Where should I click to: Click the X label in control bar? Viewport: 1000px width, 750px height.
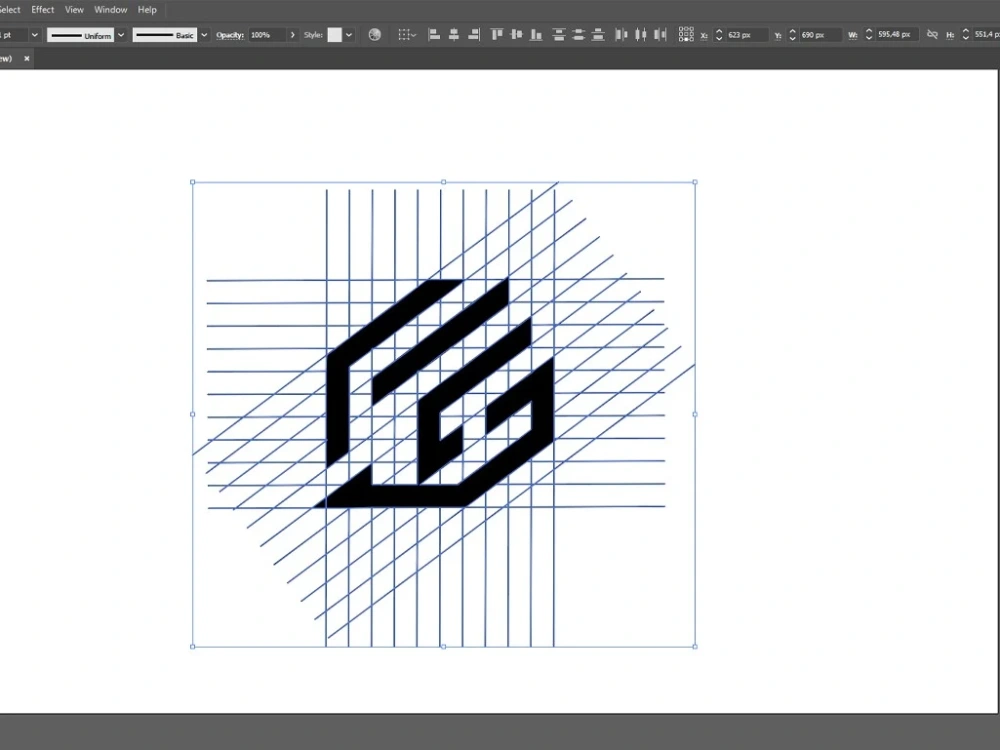(x=704, y=36)
